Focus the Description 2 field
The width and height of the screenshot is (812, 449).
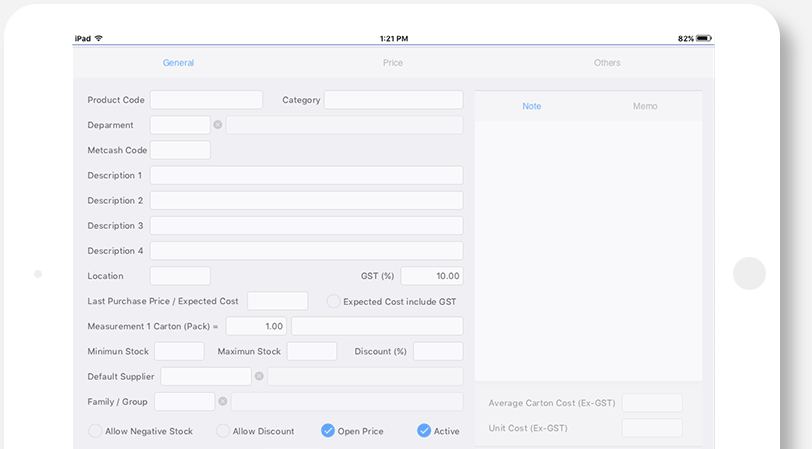coord(307,200)
